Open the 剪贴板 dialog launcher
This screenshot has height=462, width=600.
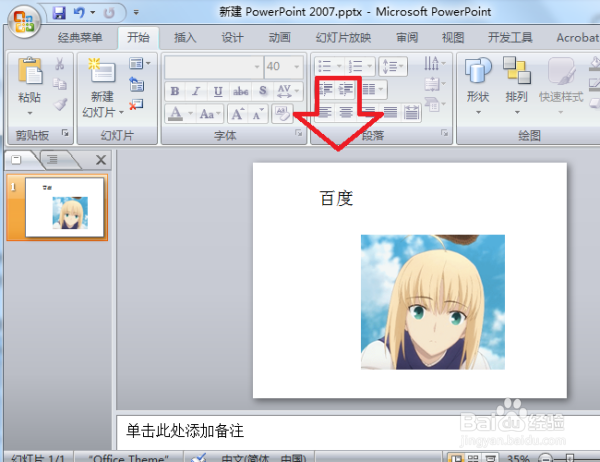pos(65,133)
